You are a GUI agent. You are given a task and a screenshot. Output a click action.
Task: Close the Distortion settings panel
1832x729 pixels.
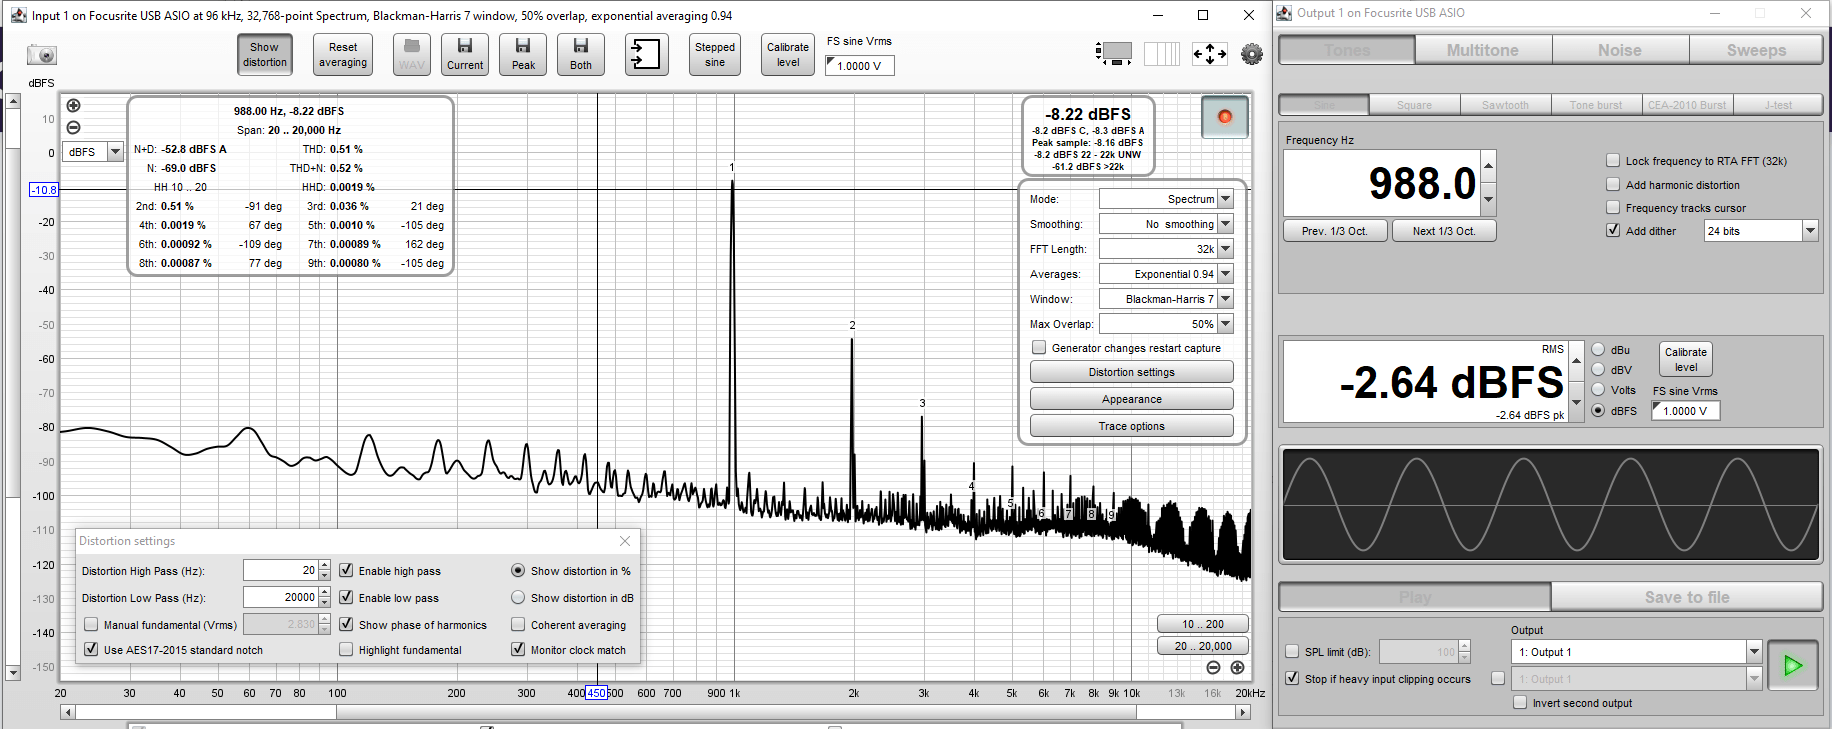(x=625, y=541)
